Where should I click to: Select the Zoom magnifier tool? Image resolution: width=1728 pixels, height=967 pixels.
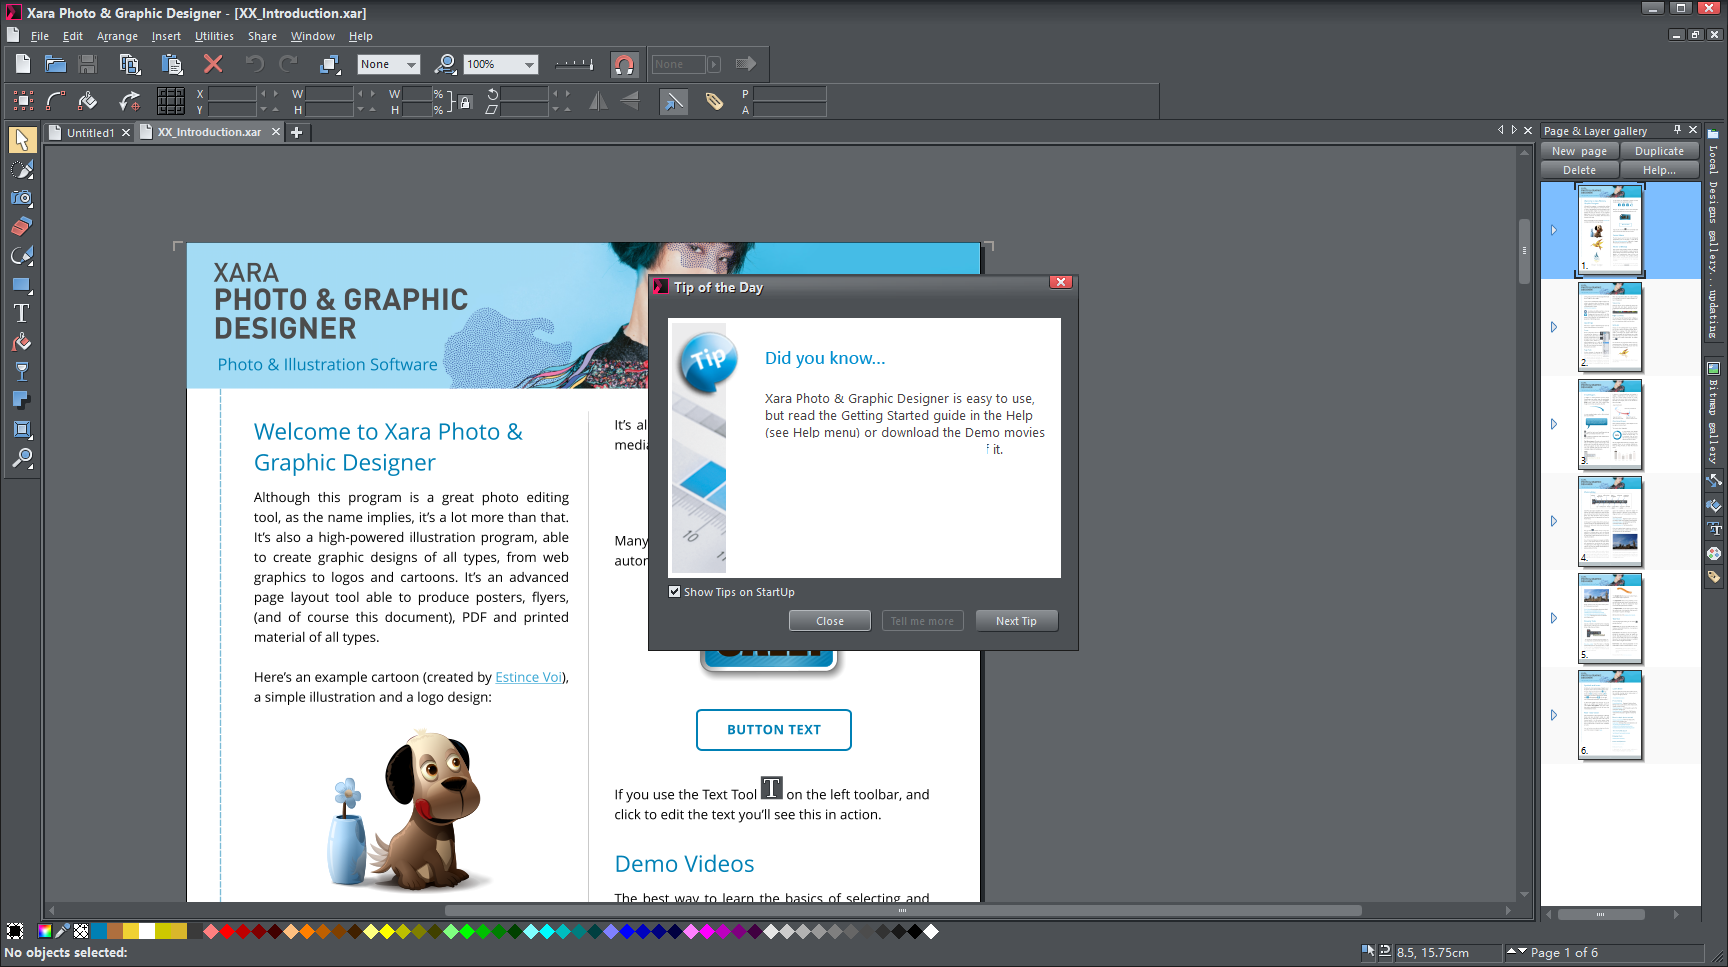22,459
